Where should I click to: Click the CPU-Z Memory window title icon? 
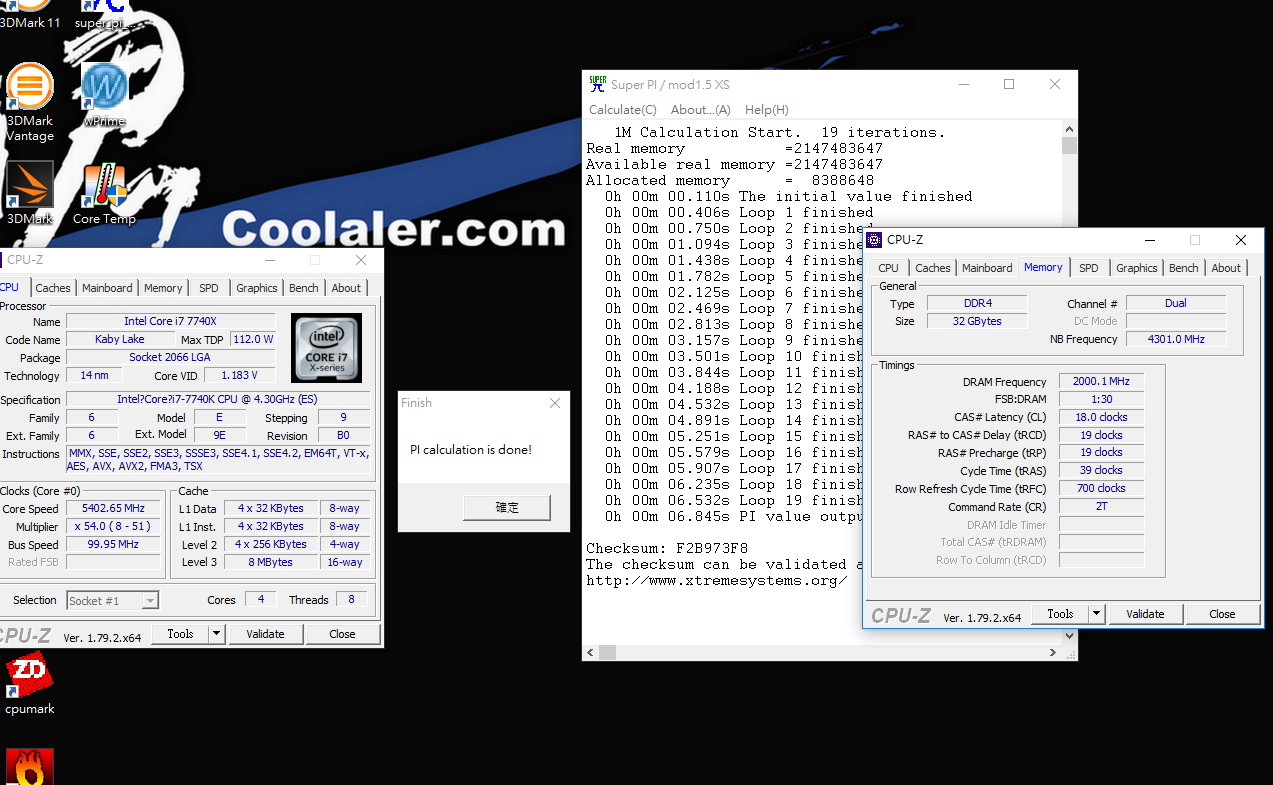(874, 240)
